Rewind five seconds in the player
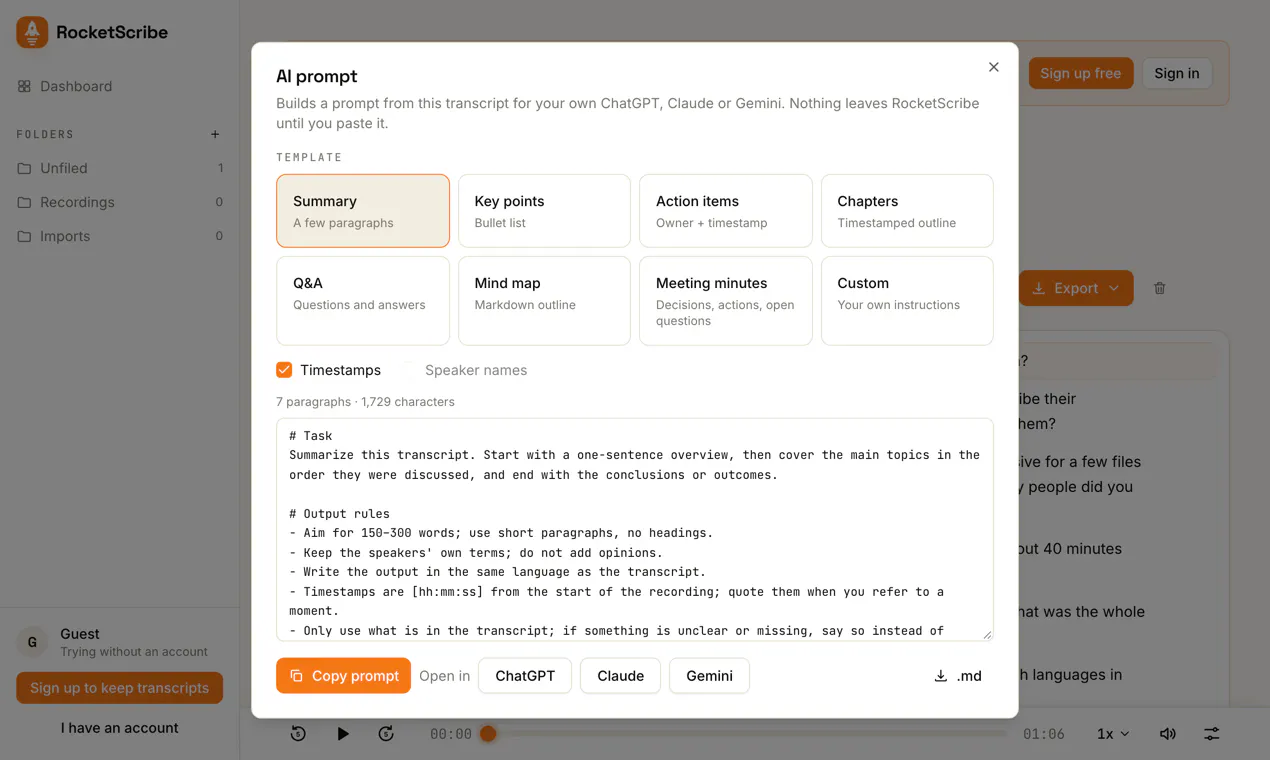This screenshot has height=760, width=1270. click(x=298, y=734)
